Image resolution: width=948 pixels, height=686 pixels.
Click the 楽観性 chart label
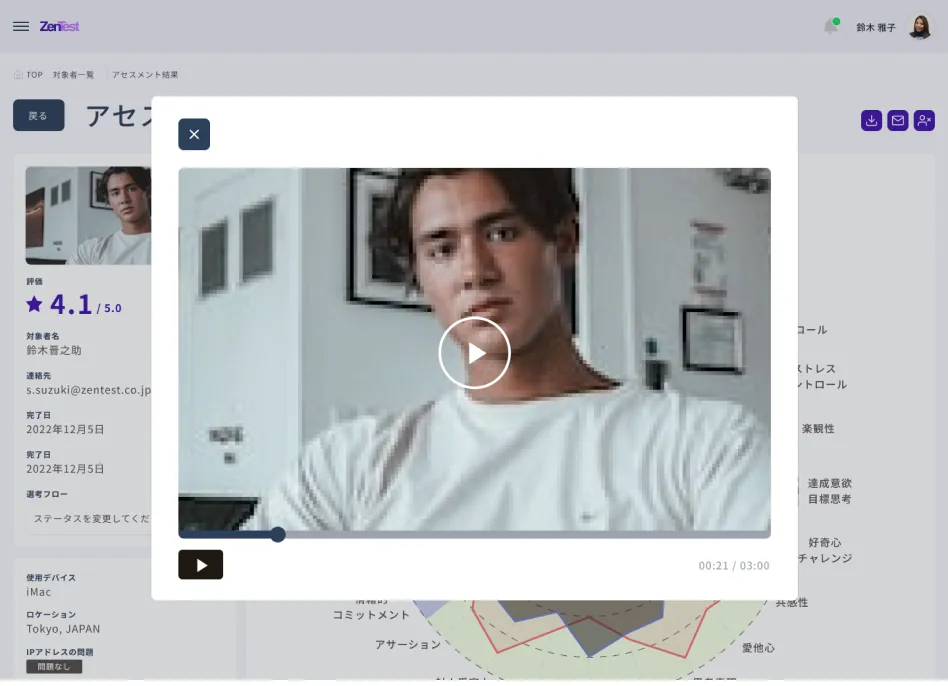[819, 429]
